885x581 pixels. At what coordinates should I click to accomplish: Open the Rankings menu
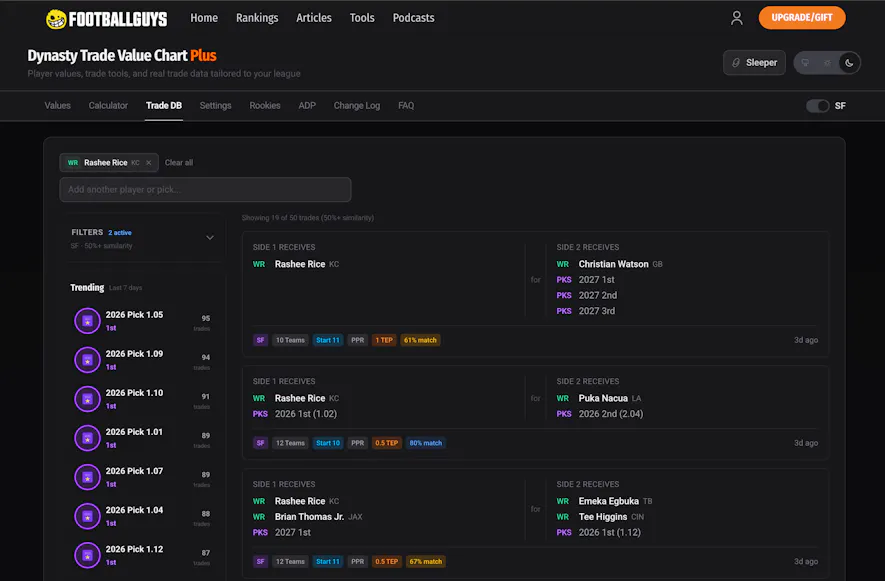pos(257,18)
